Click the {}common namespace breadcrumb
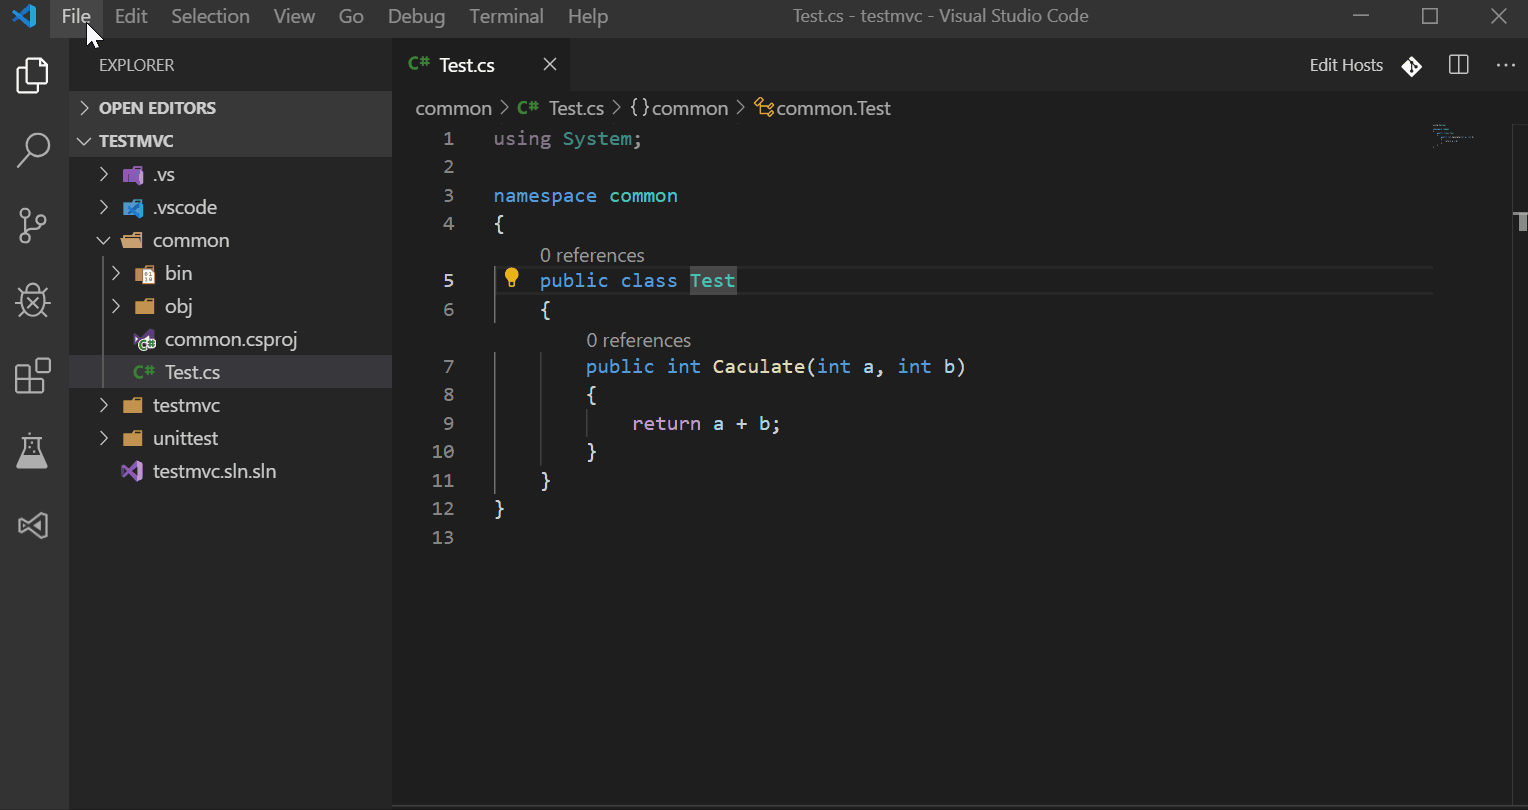 pyautogui.click(x=679, y=108)
